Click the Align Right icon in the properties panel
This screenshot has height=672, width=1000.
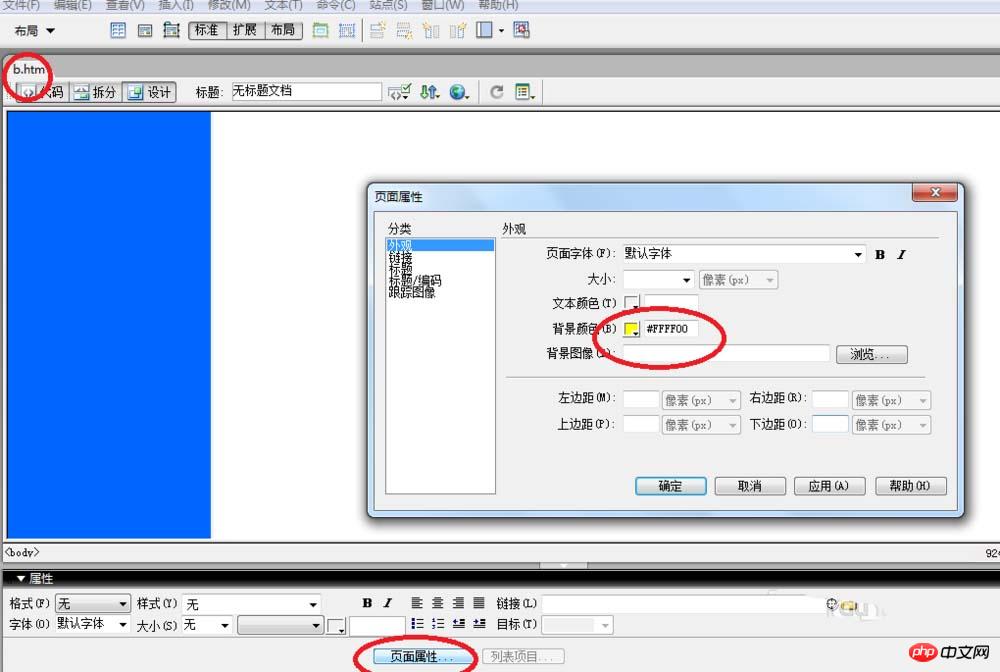459,603
